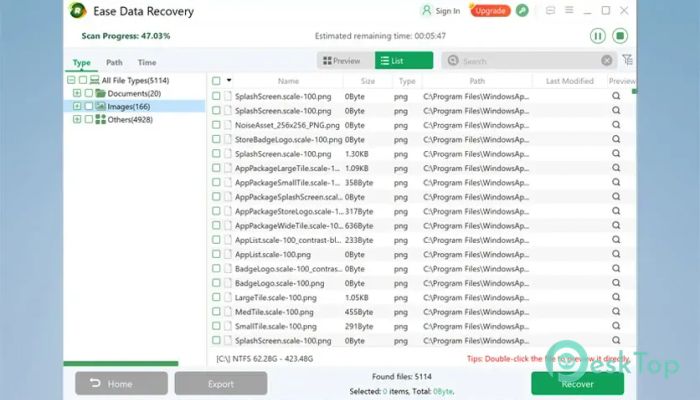Viewport: 700px width, 400px height.
Task: Open the hamburger menu icon in title bar
Action: point(569,10)
